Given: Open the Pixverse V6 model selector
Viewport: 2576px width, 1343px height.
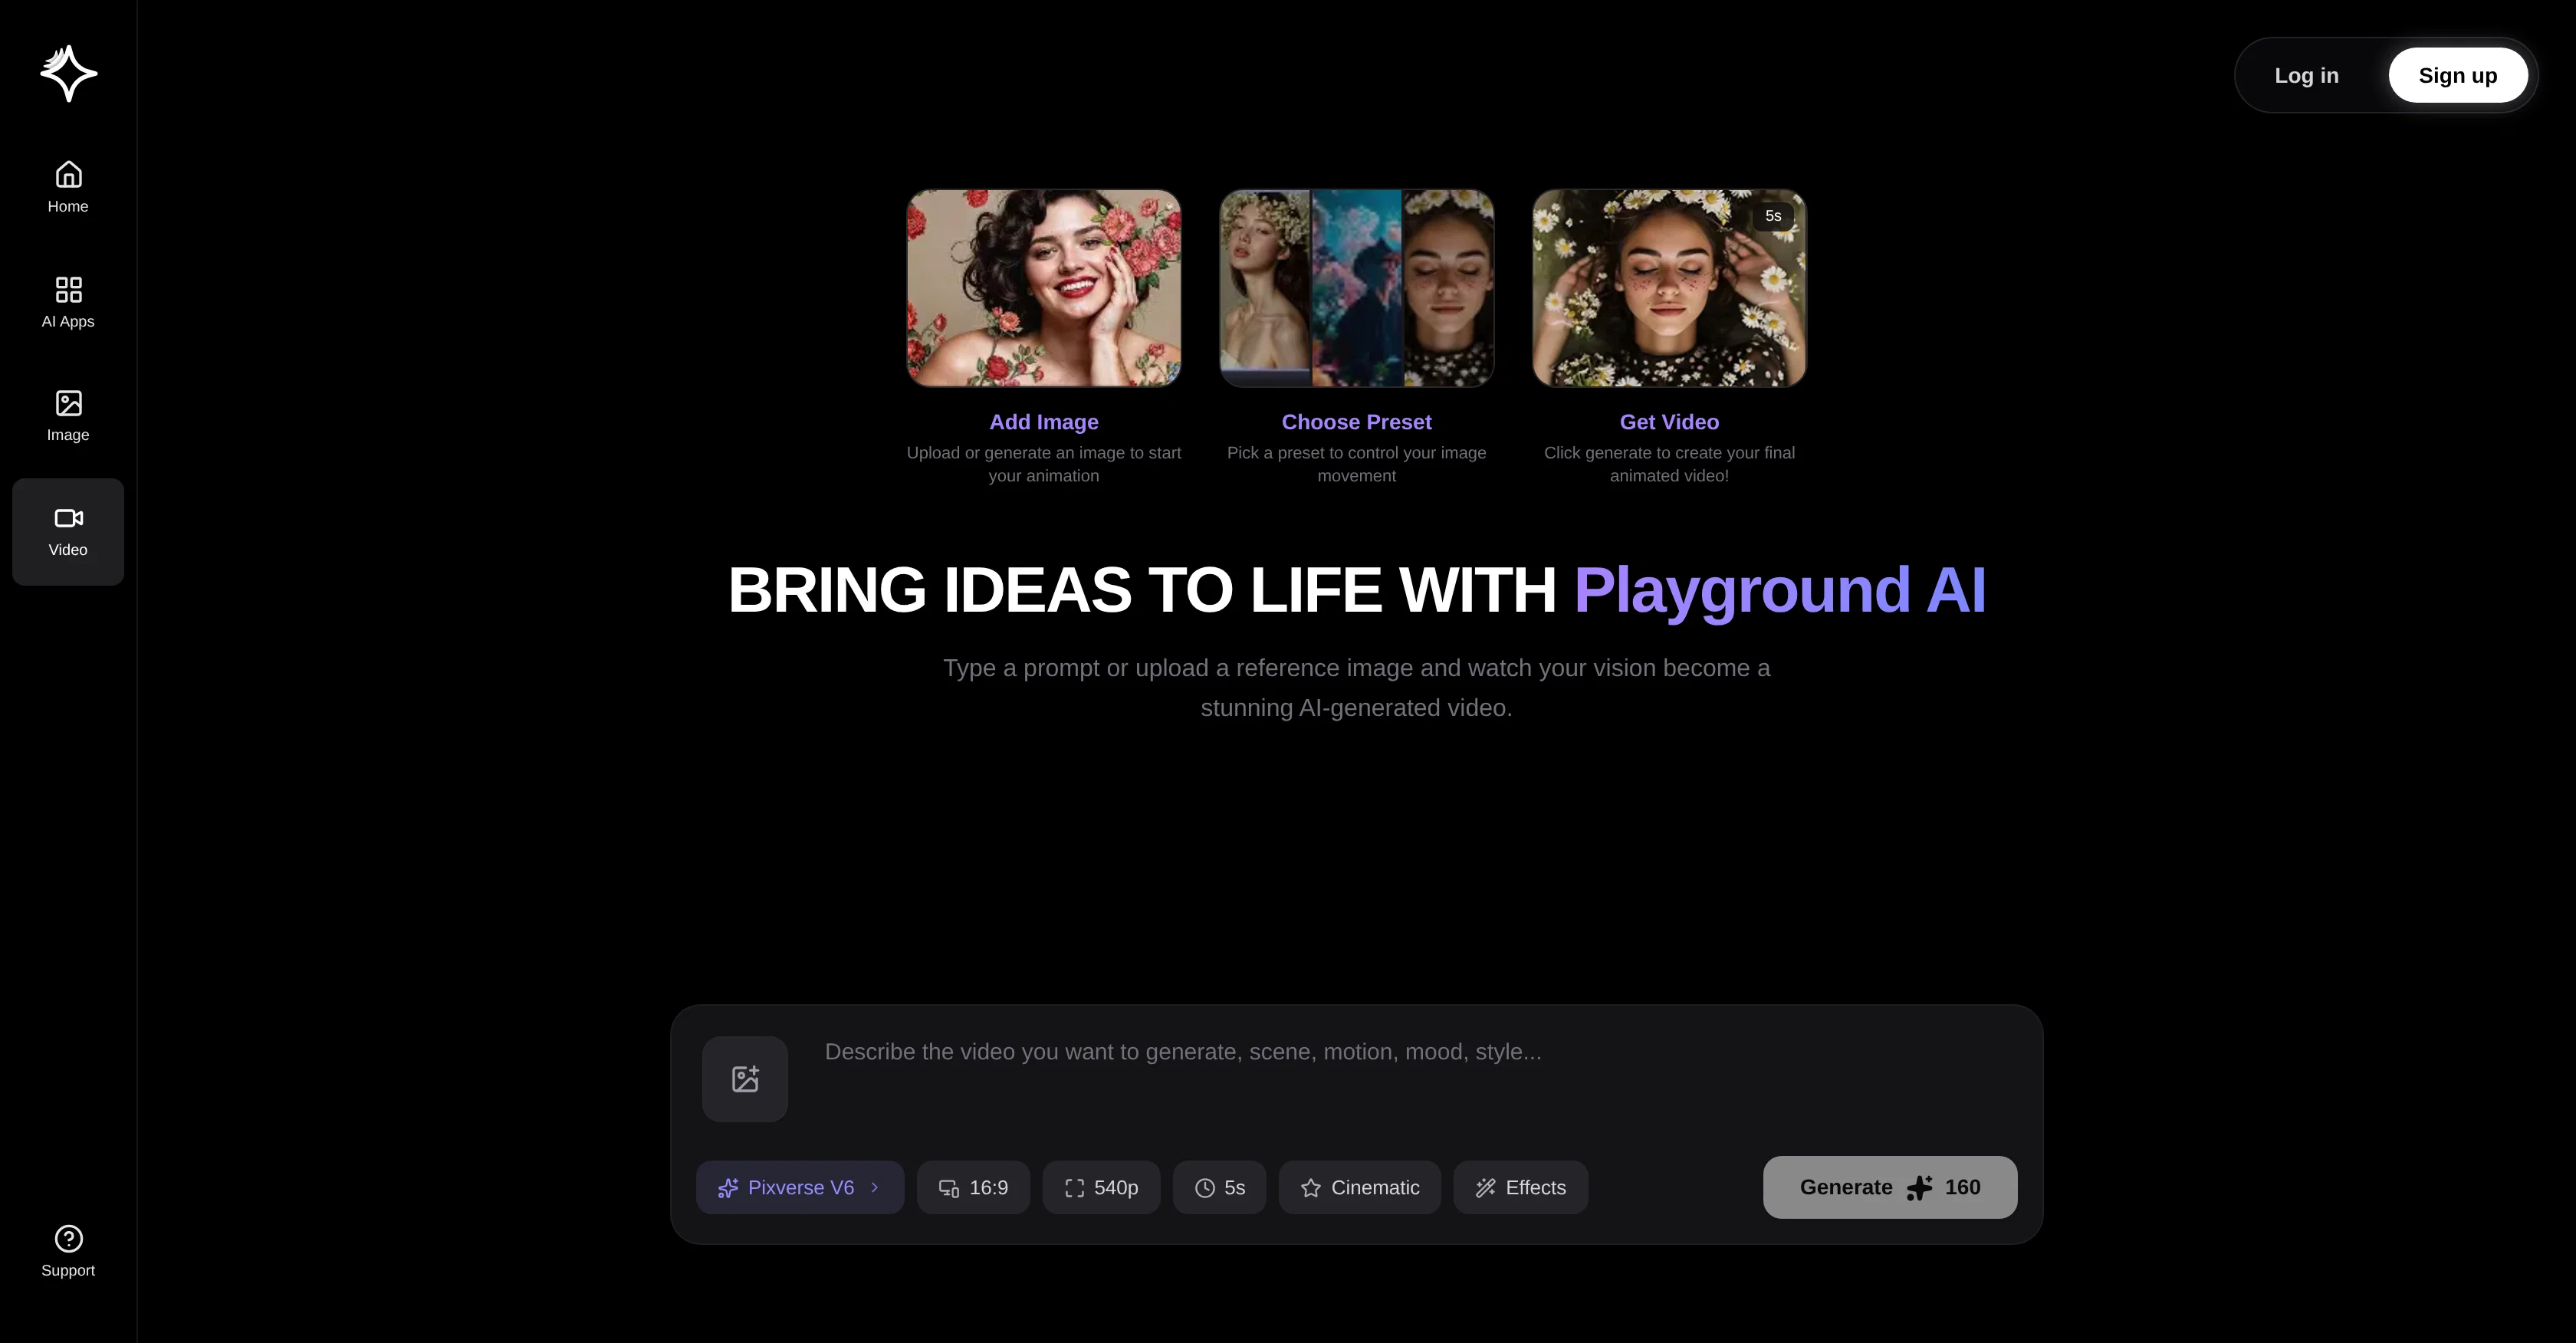Looking at the screenshot, I should pos(799,1187).
